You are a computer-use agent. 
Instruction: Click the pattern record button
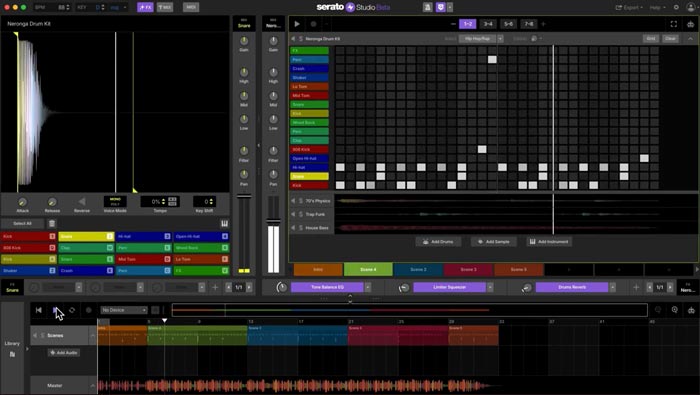pos(313,24)
